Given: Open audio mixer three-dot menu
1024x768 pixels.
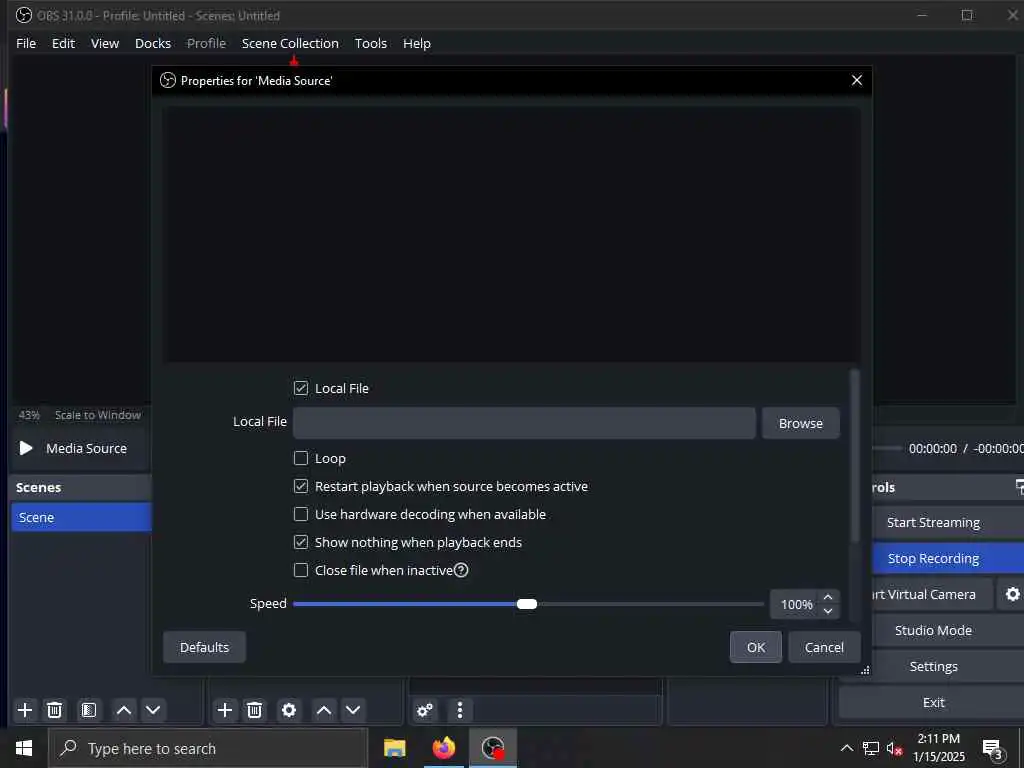Looking at the screenshot, I should 460,710.
